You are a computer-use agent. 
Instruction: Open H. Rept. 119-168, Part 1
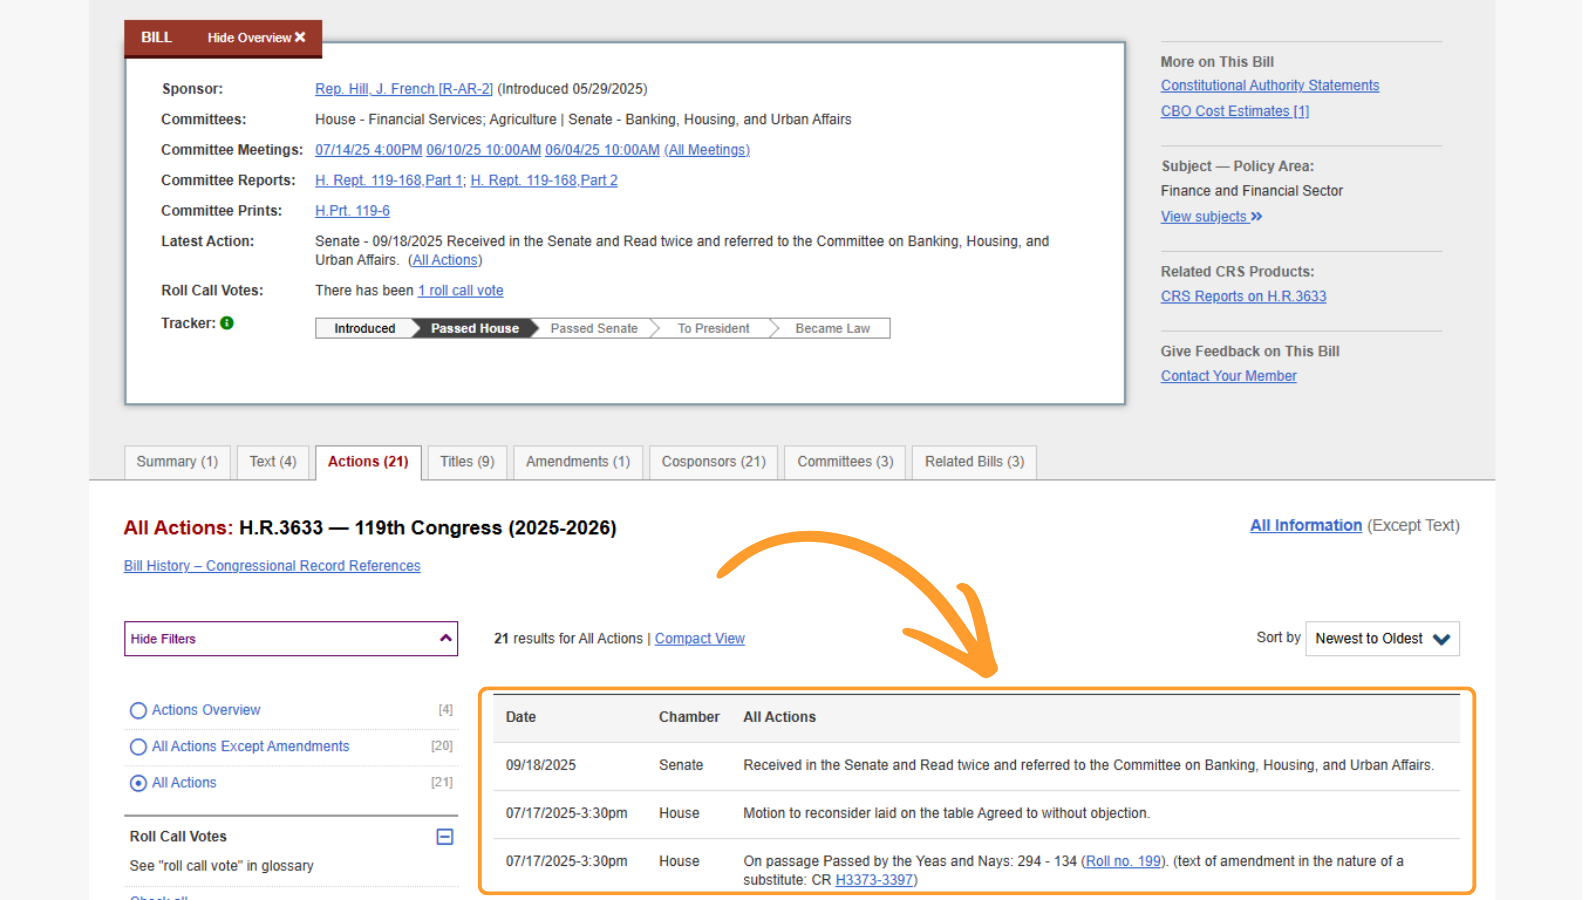(x=389, y=181)
